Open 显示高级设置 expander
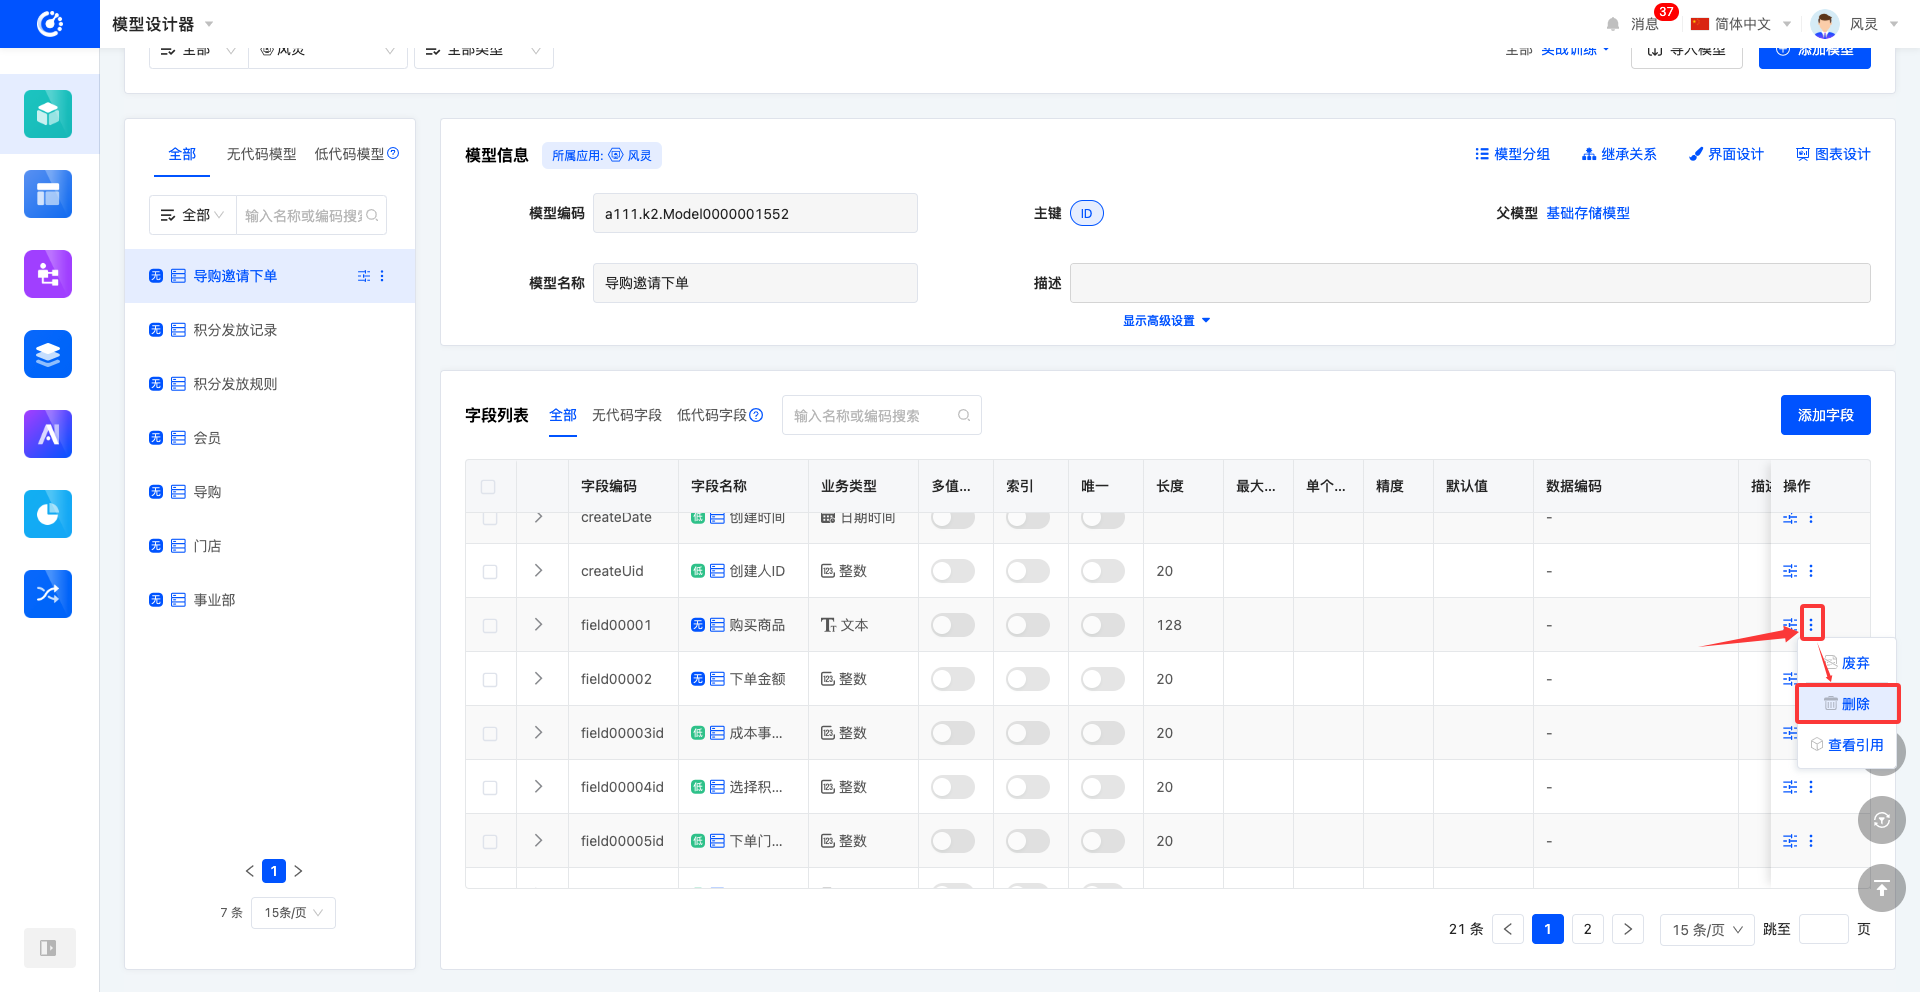This screenshot has width=1920, height=992. tap(1166, 321)
